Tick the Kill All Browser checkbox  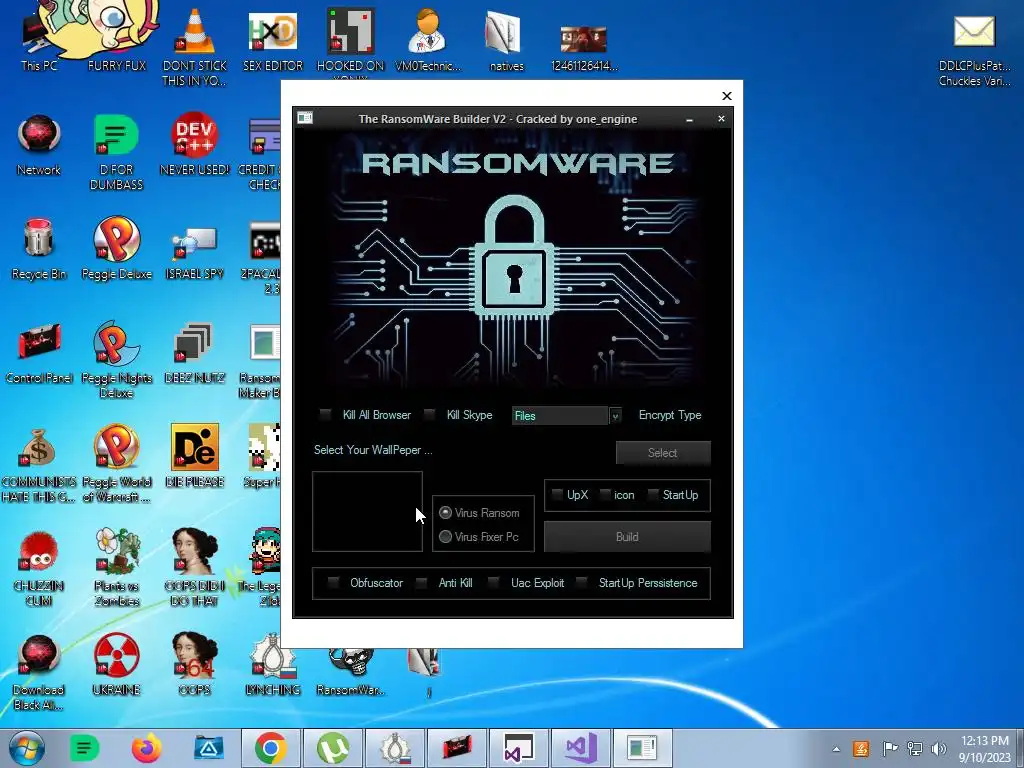[x=325, y=415]
